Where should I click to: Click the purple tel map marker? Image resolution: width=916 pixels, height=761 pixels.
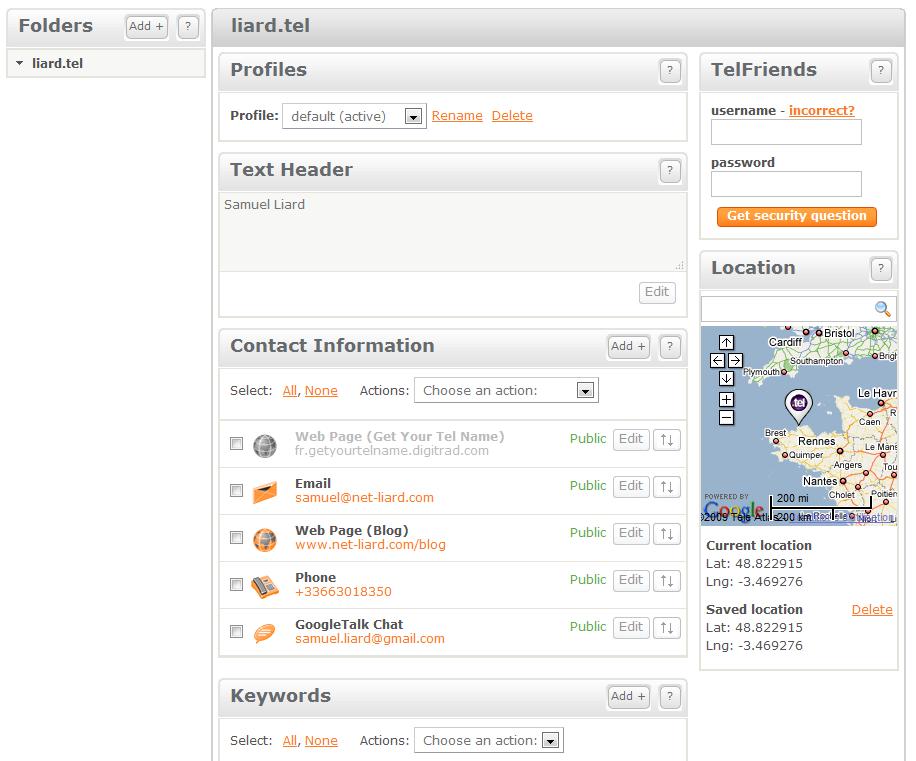(798, 404)
